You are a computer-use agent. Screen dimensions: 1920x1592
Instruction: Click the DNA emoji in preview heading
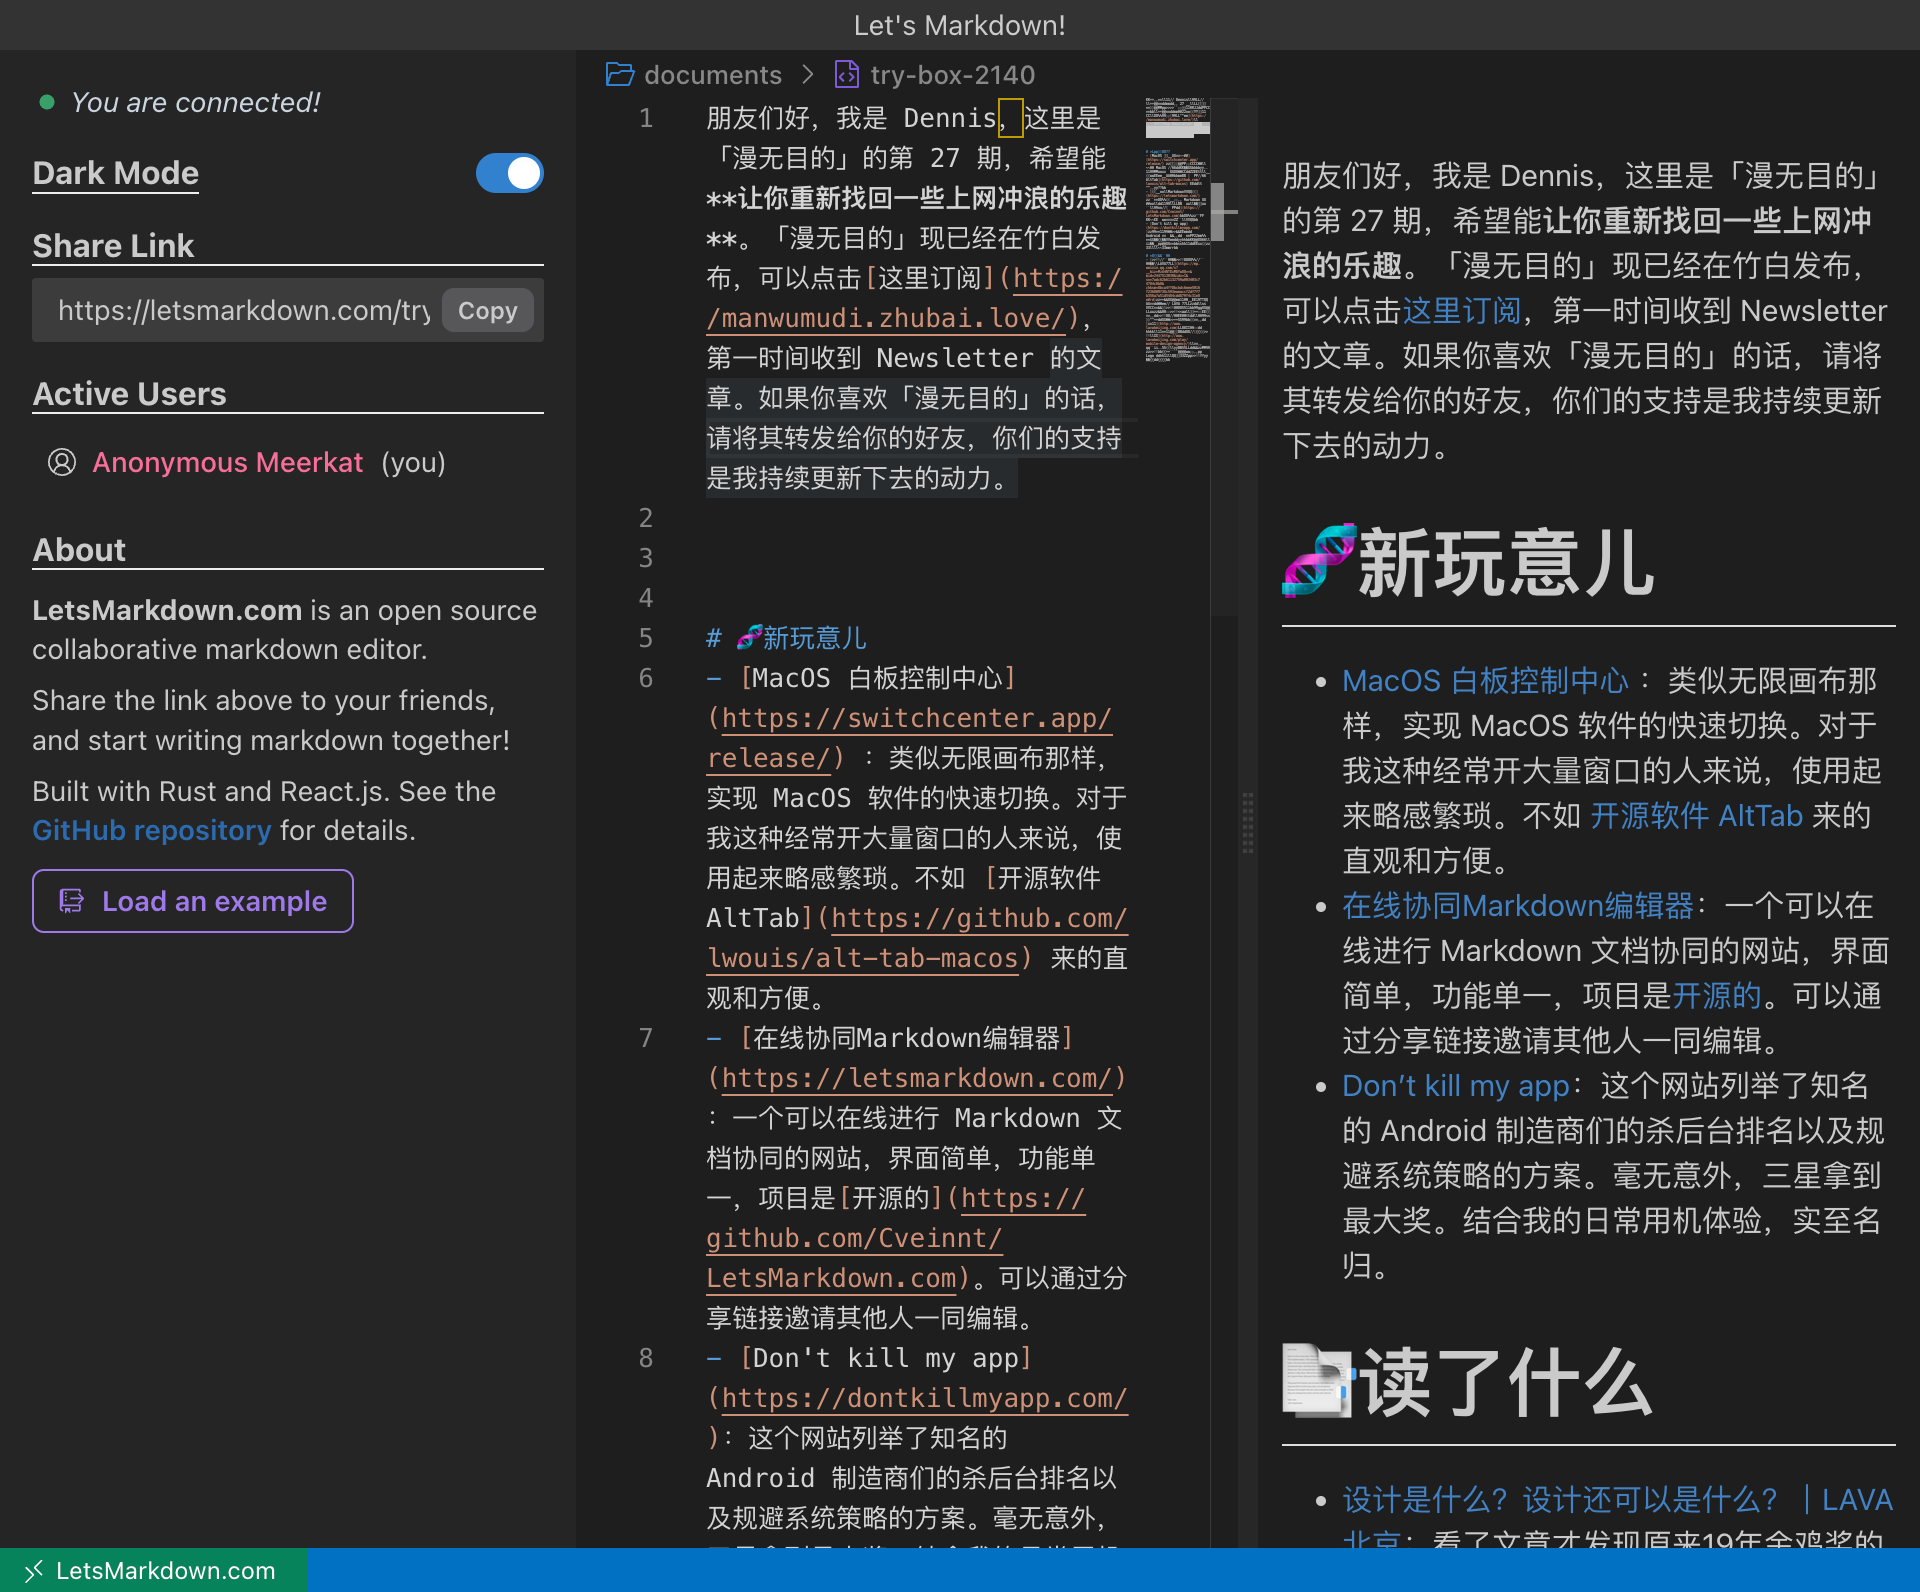[x=1319, y=561]
